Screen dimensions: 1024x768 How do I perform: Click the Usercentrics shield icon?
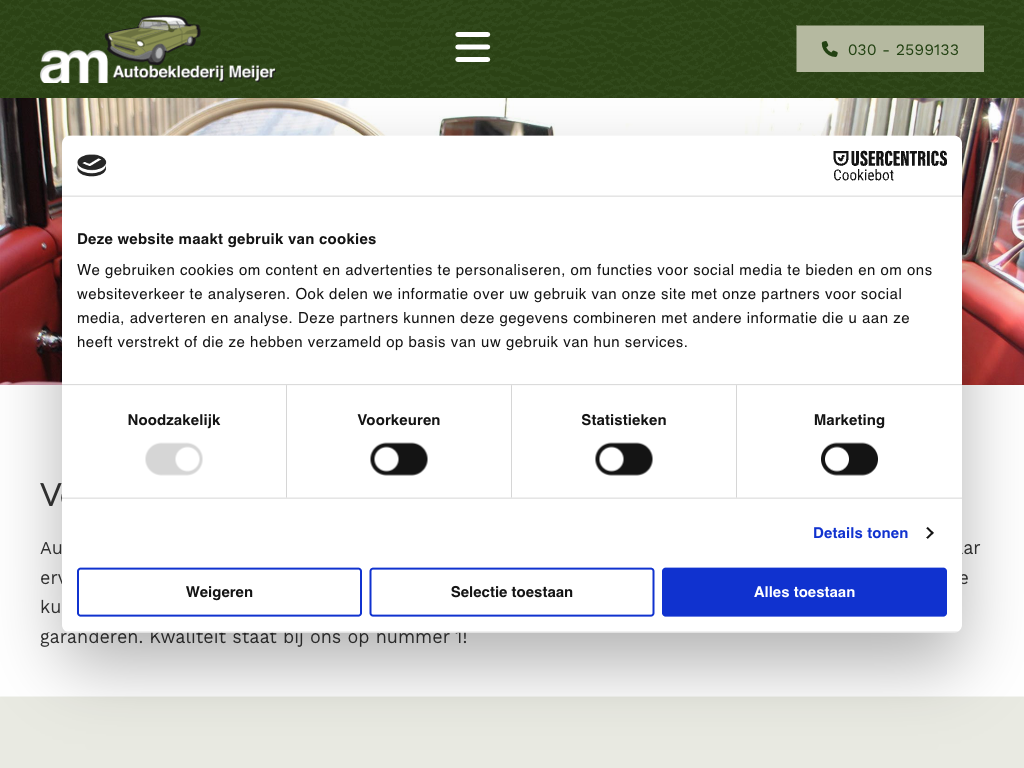841,158
